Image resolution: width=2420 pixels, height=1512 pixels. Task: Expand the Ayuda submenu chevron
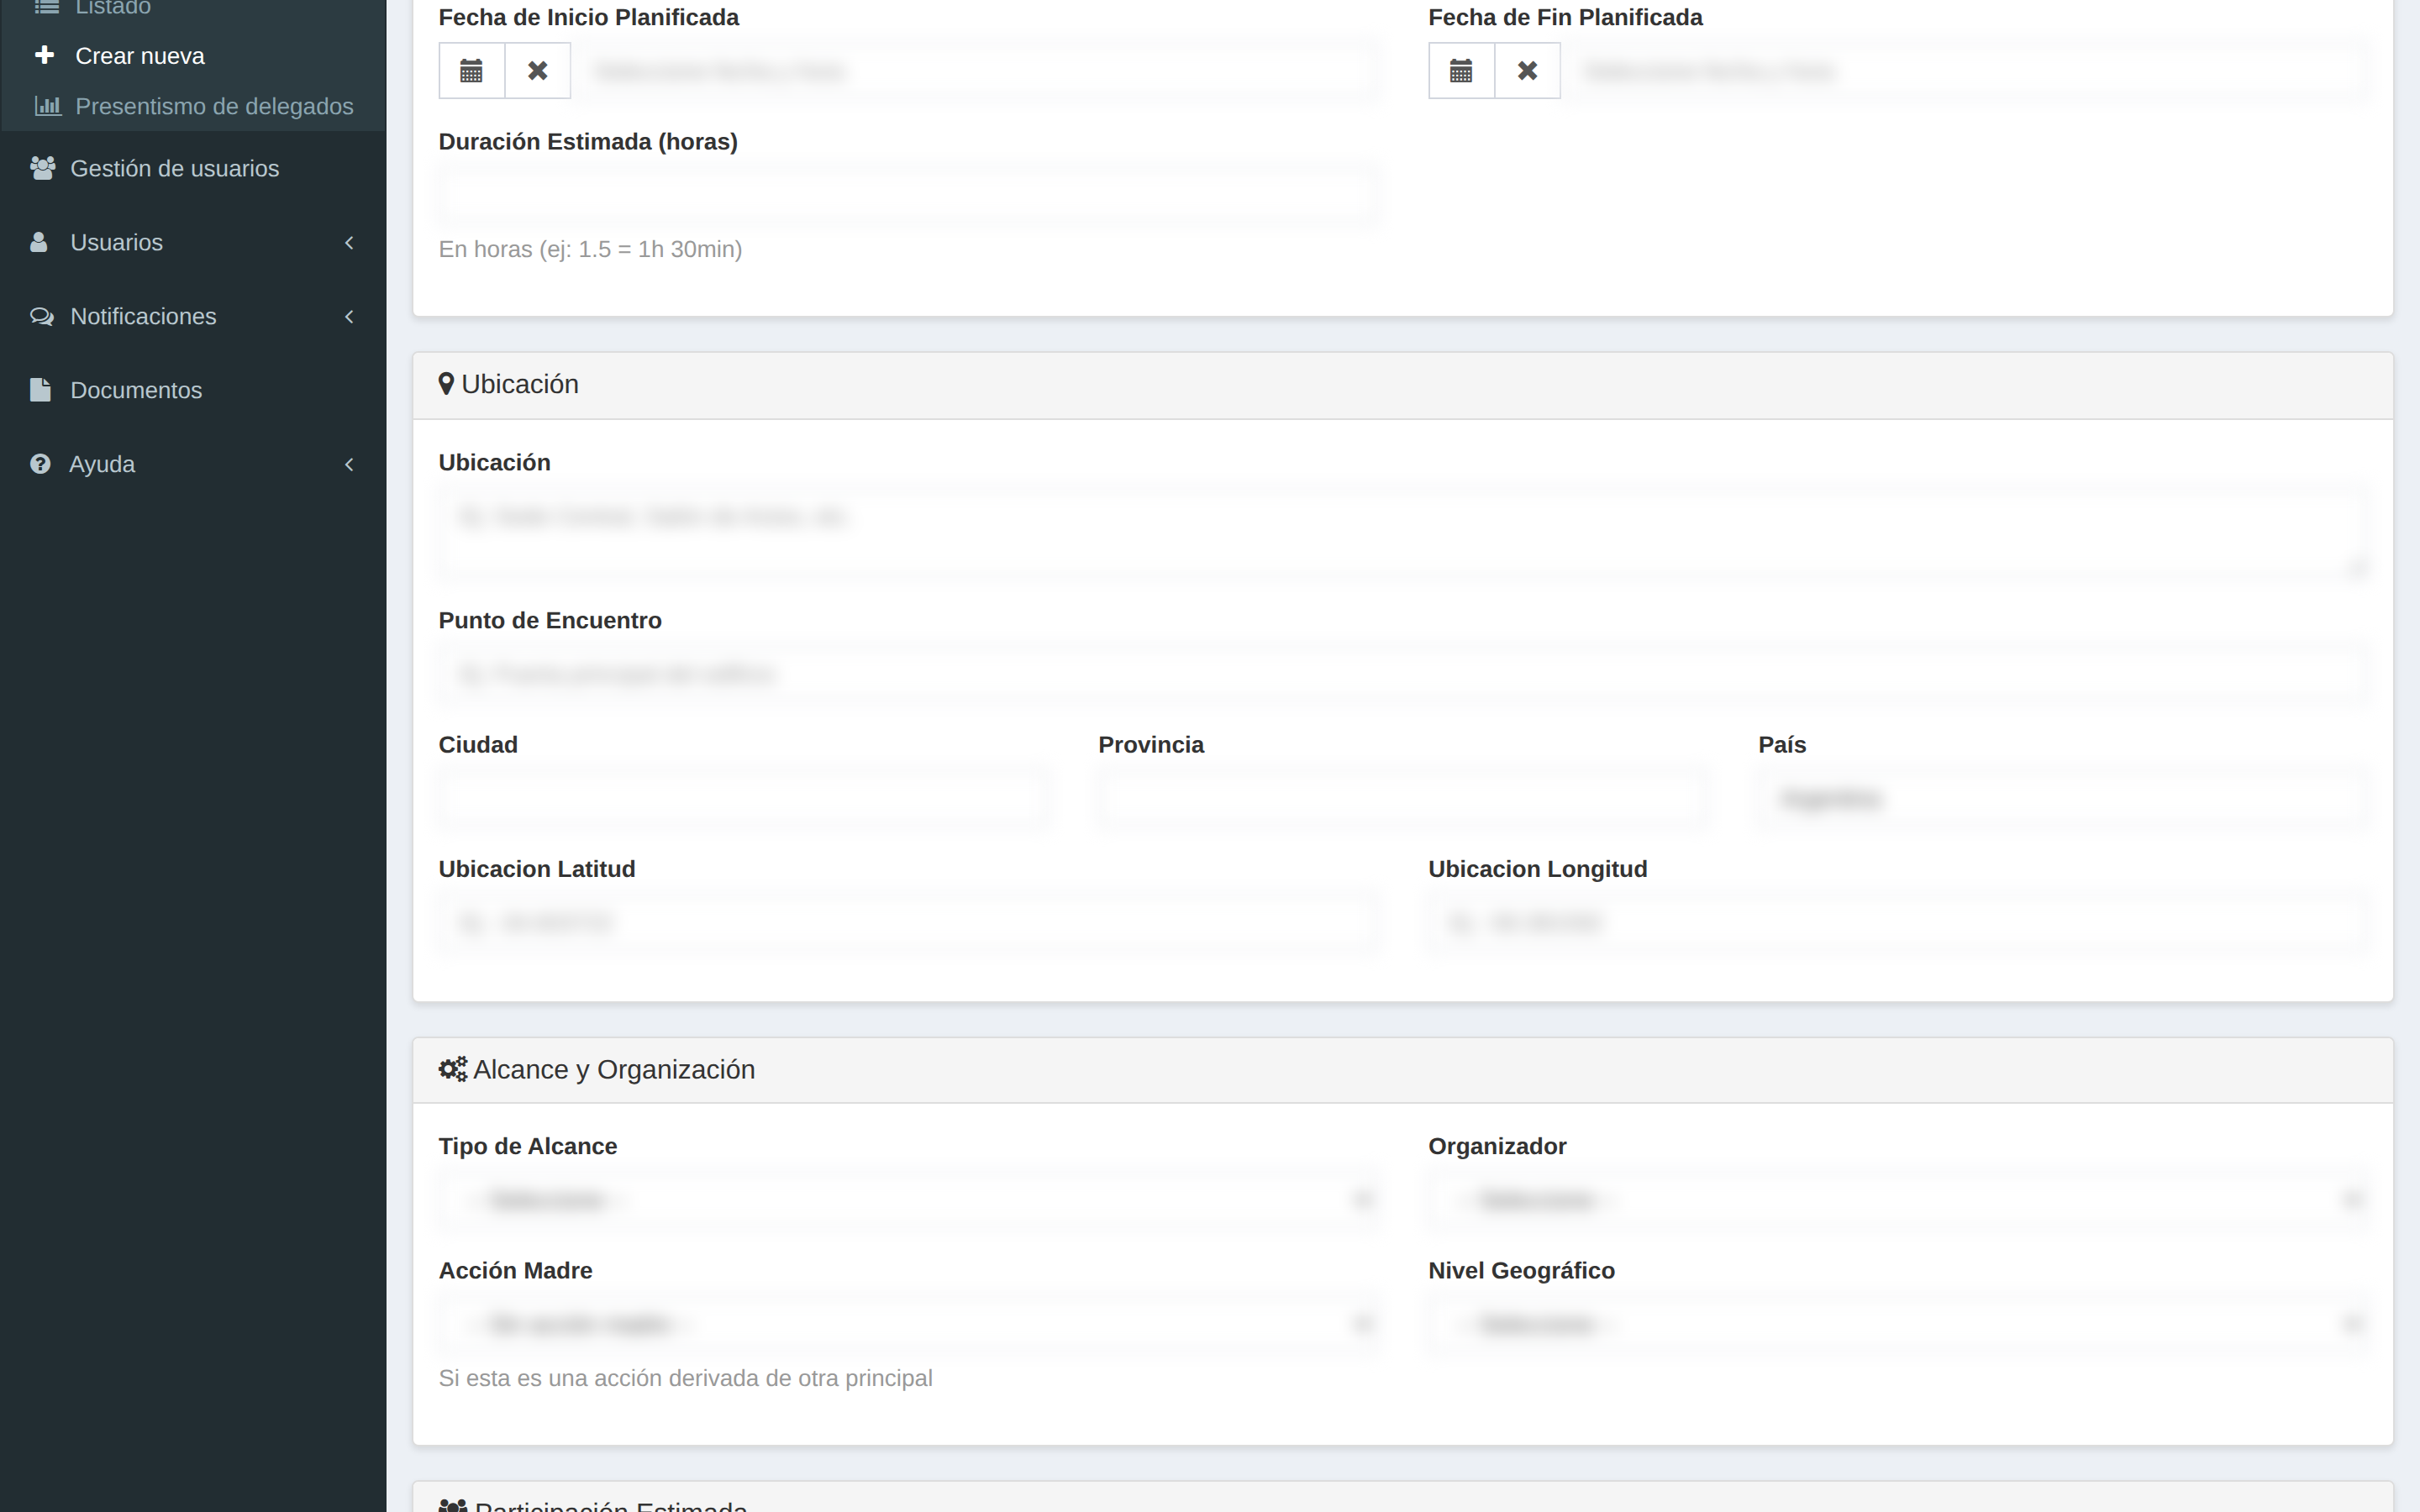pos(349,464)
